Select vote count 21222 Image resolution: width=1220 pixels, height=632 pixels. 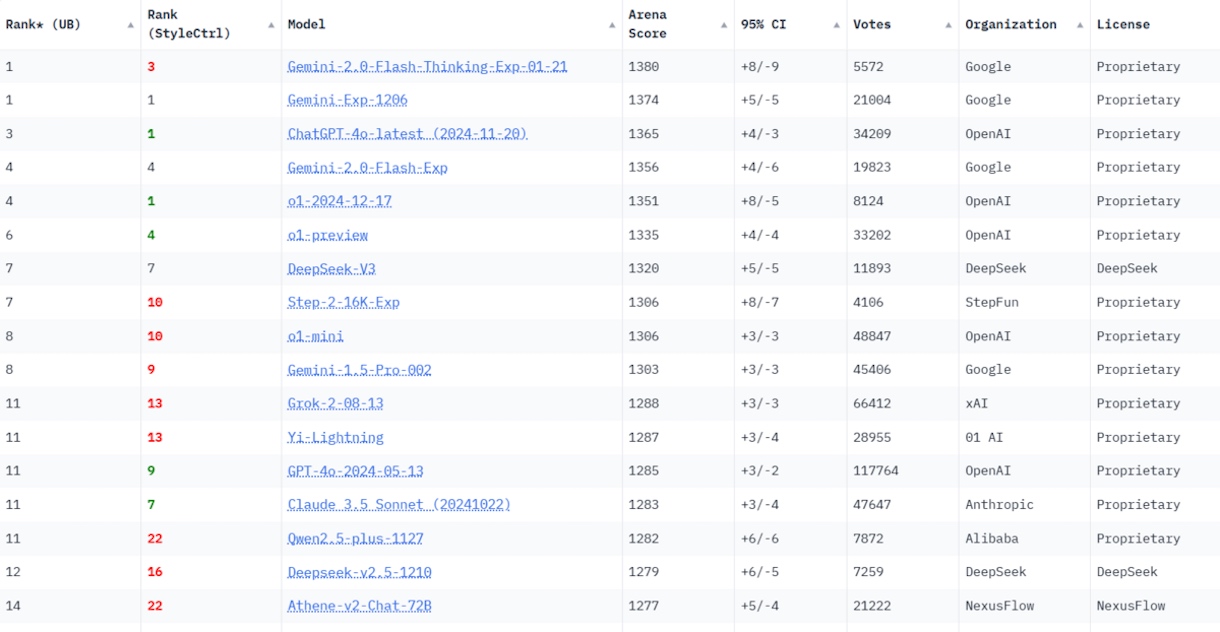tap(872, 606)
